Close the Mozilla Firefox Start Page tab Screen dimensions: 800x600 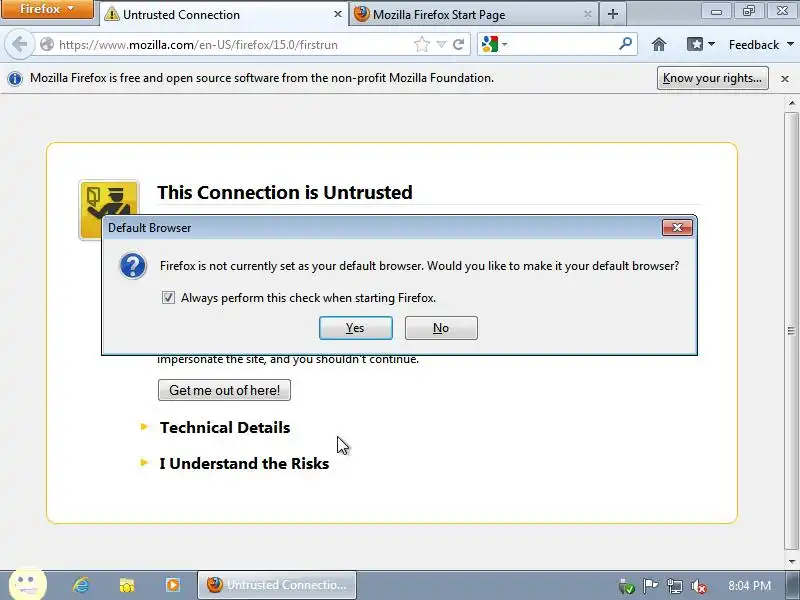pos(587,14)
